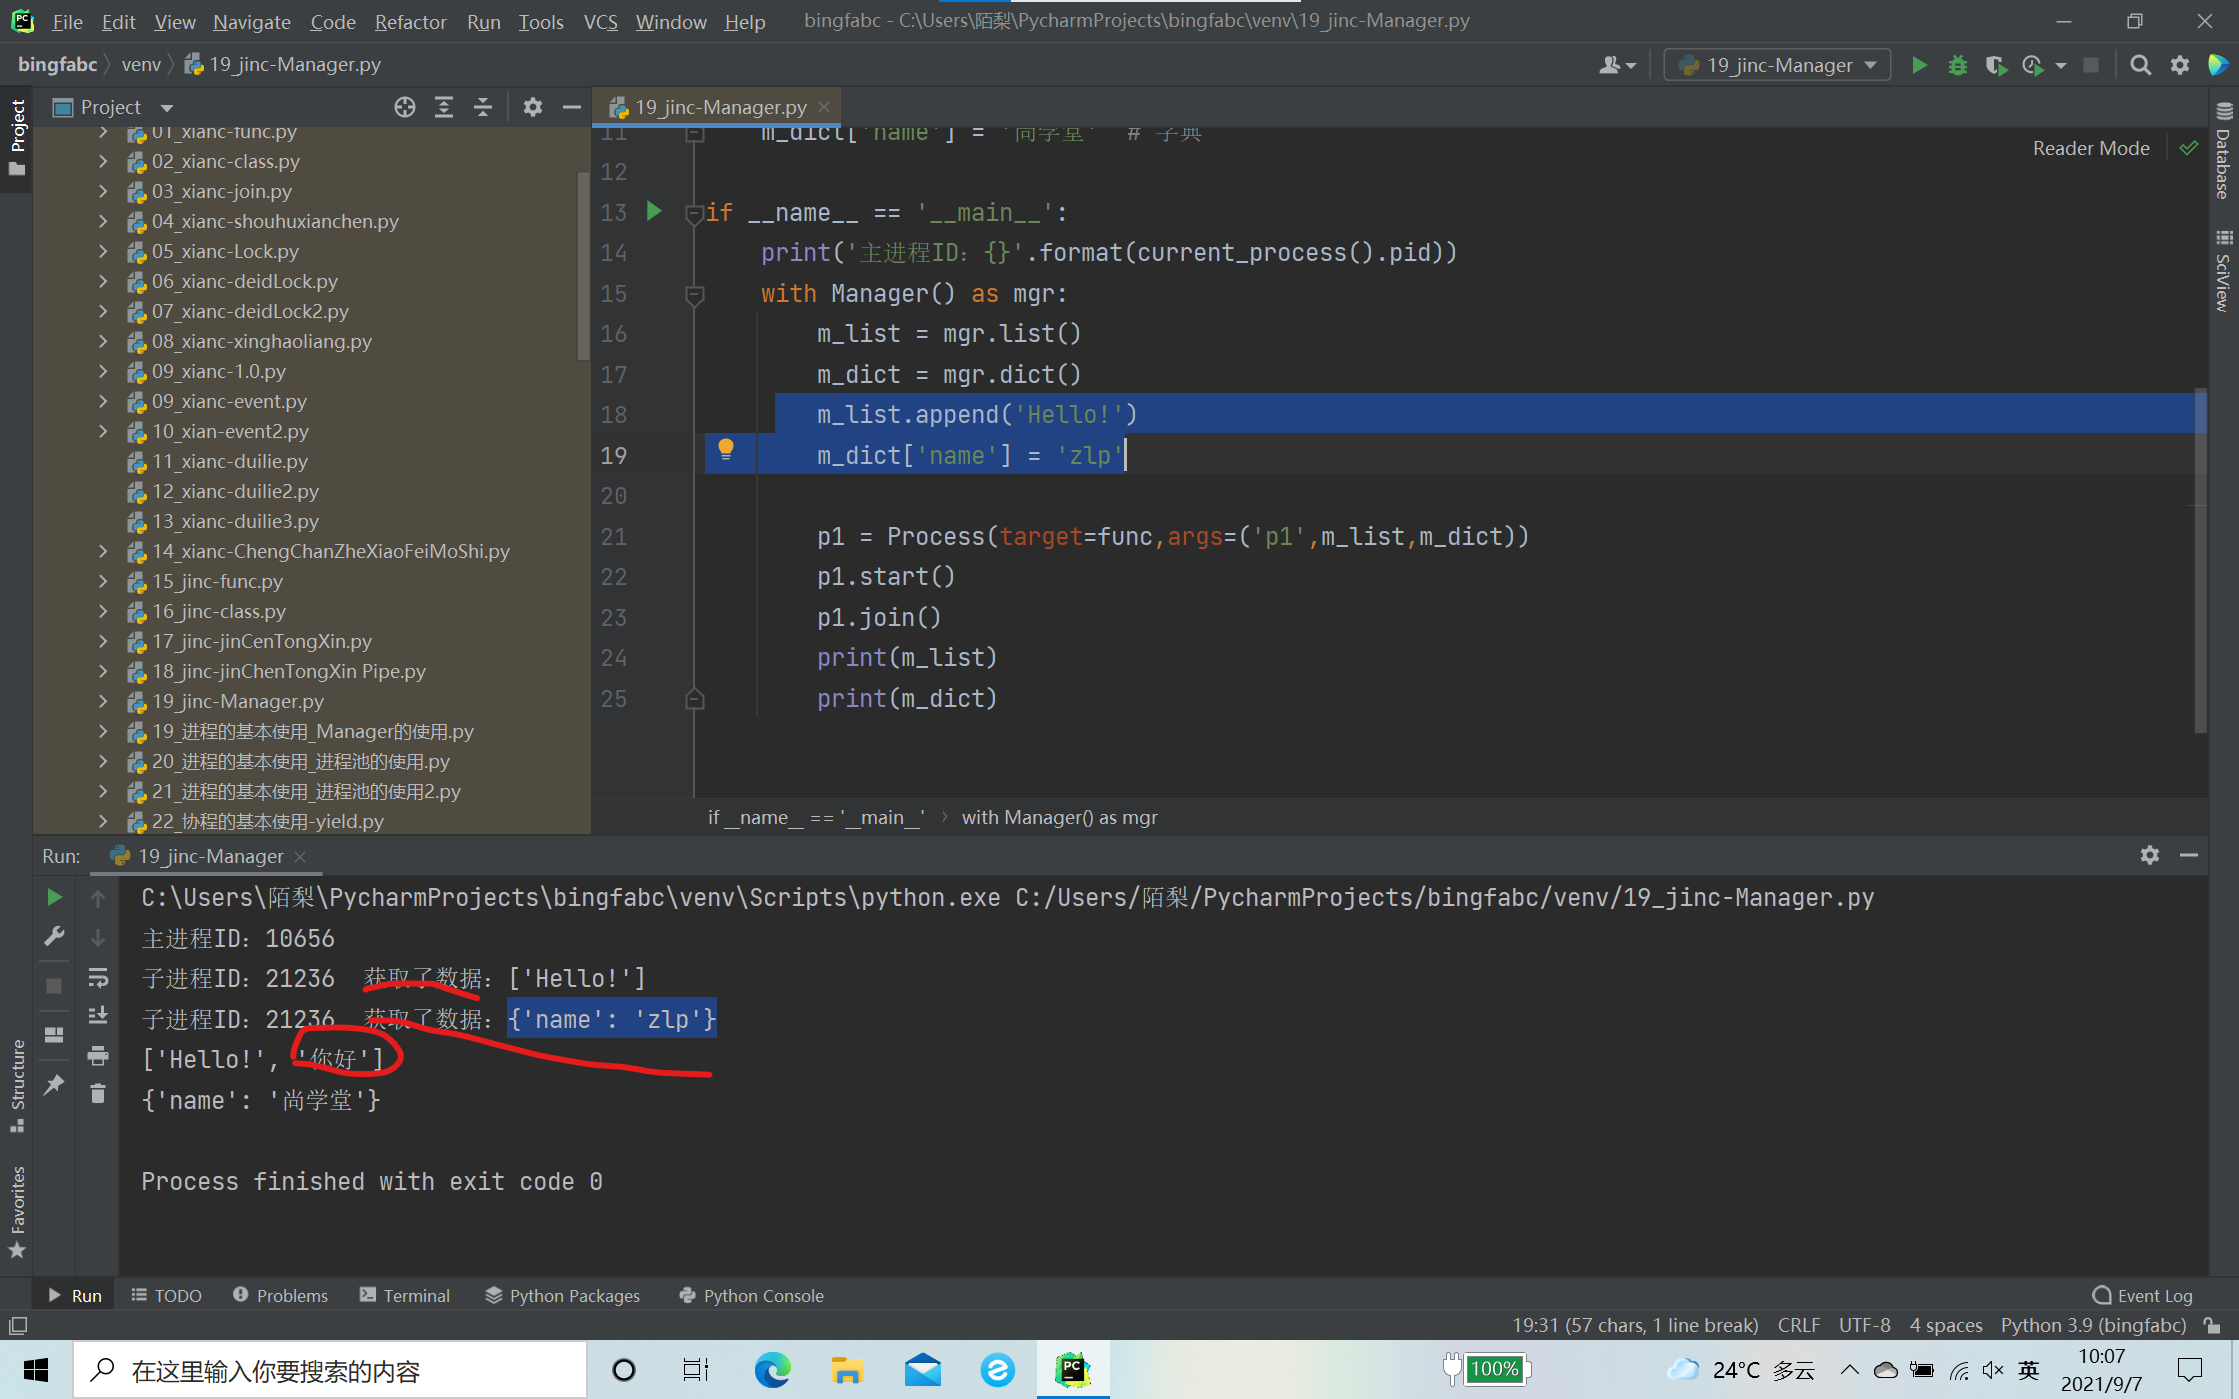Open Search Everywhere magnifier
The width and height of the screenshot is (2239, 1399).
coord(2140,65)
